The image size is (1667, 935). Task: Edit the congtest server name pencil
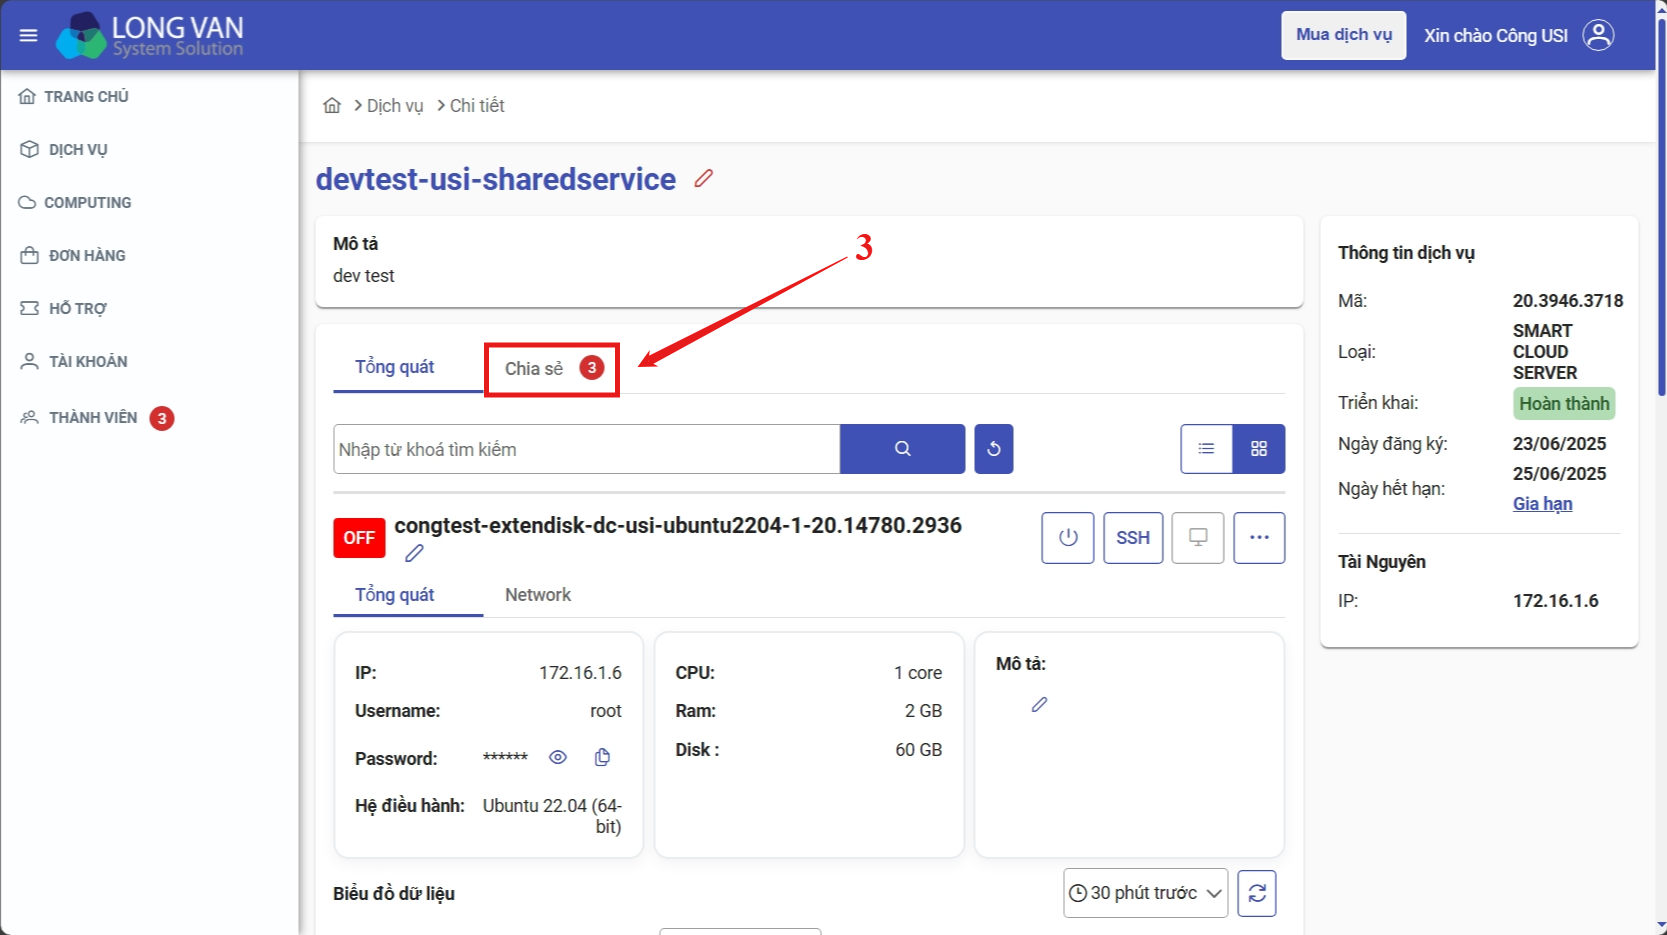[x=414, y=553]
